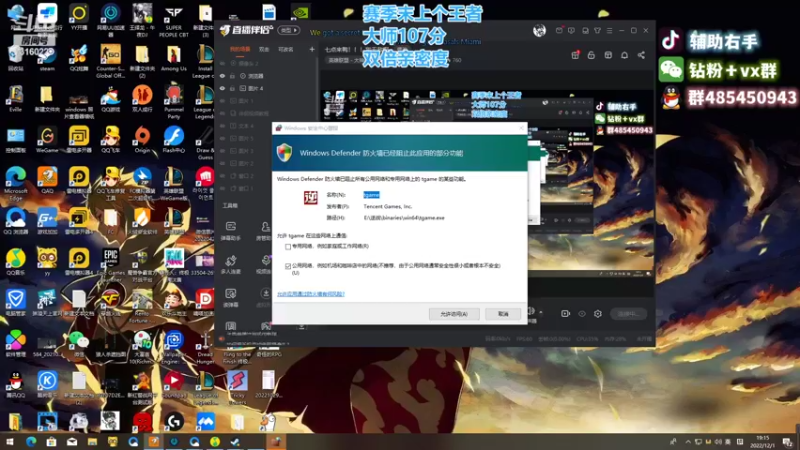
Task: Toggle the preview eye icon in bottom bar
Action: click(582, 314)
